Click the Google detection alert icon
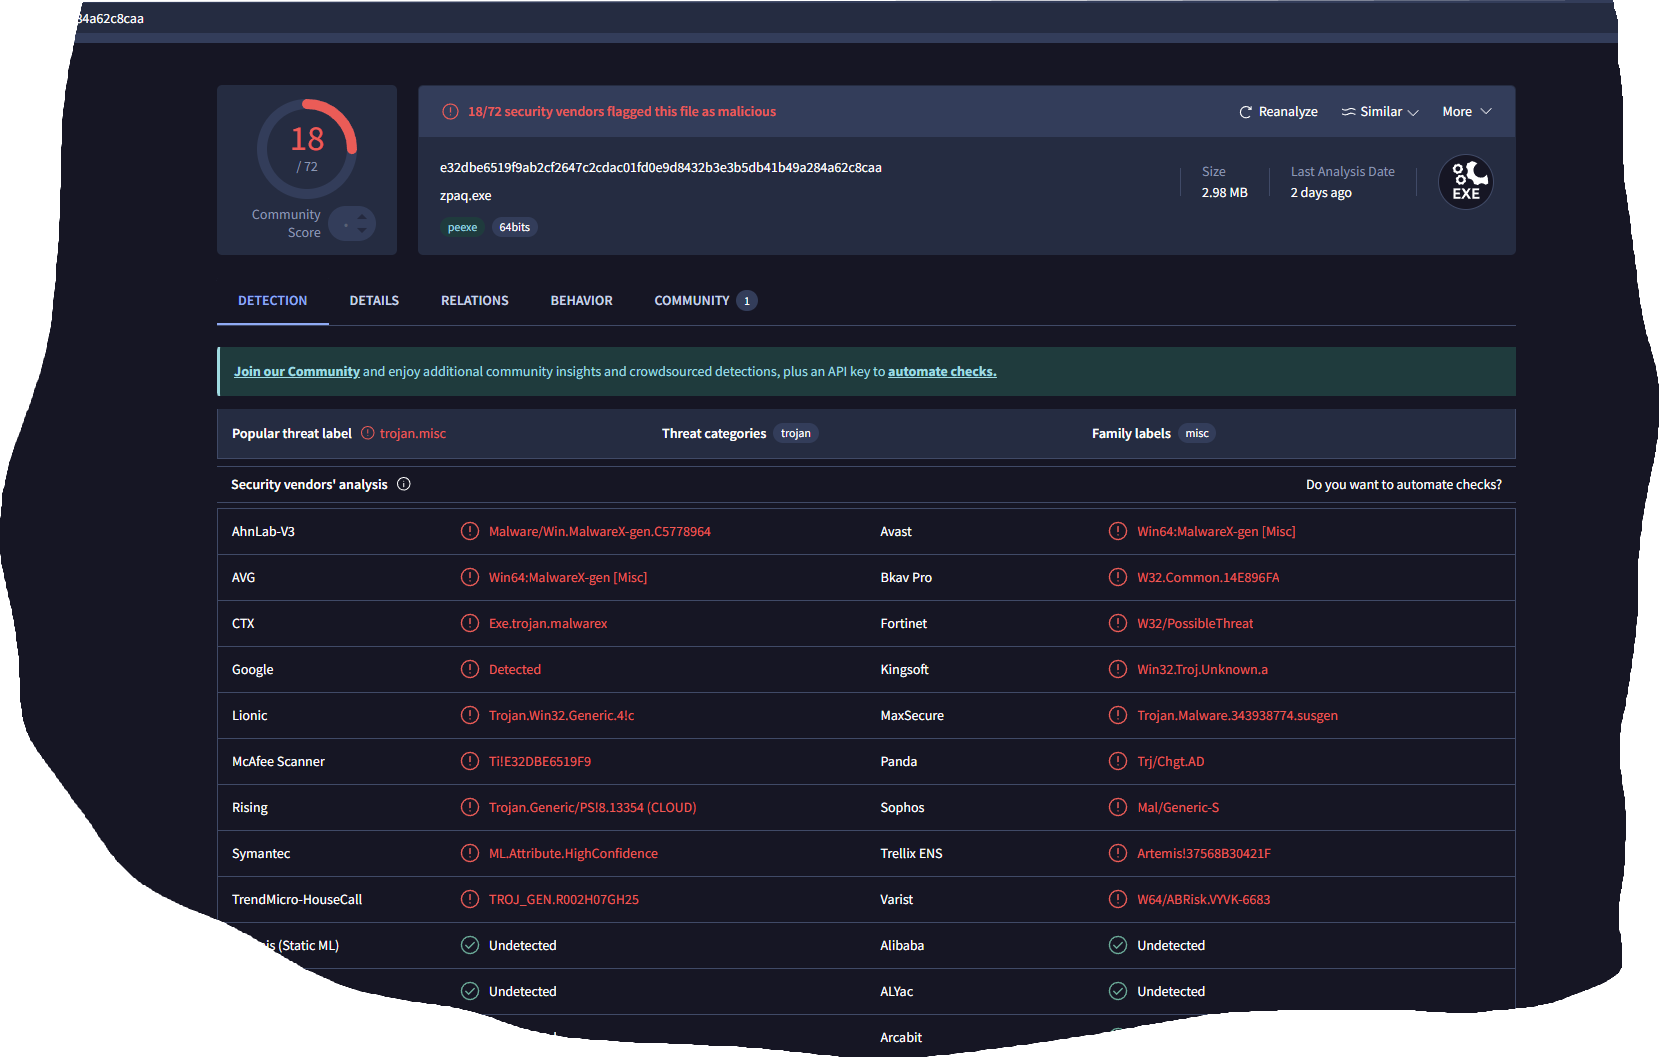 click(470, 669)
